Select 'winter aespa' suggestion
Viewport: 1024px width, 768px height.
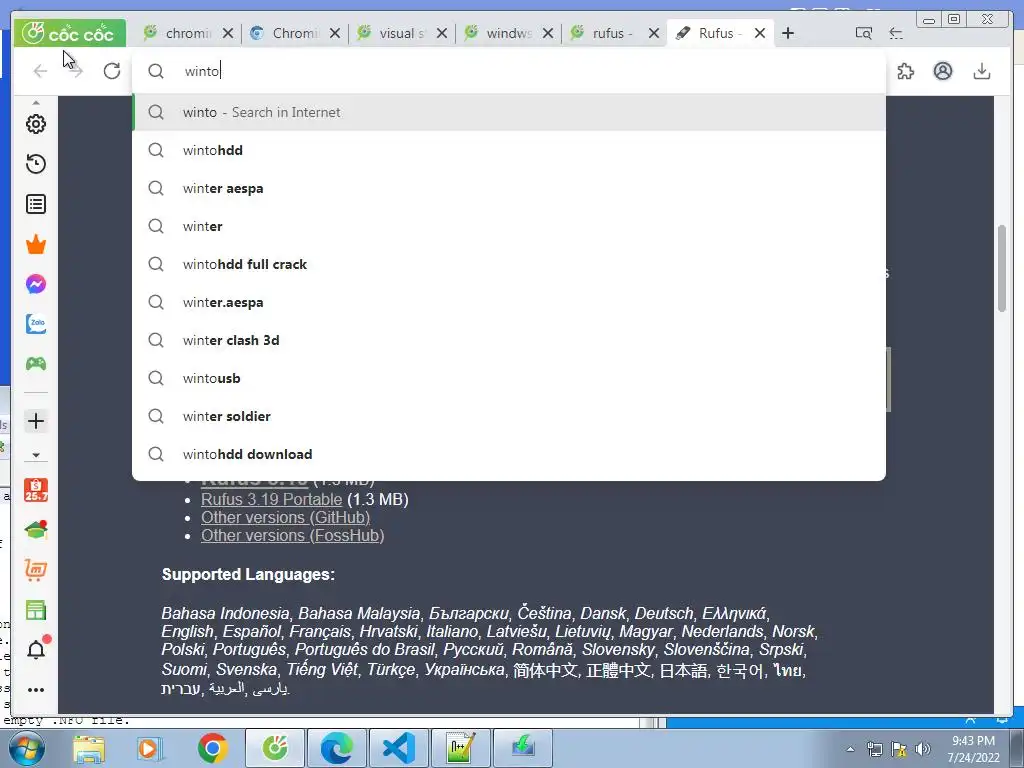point(509,188)
